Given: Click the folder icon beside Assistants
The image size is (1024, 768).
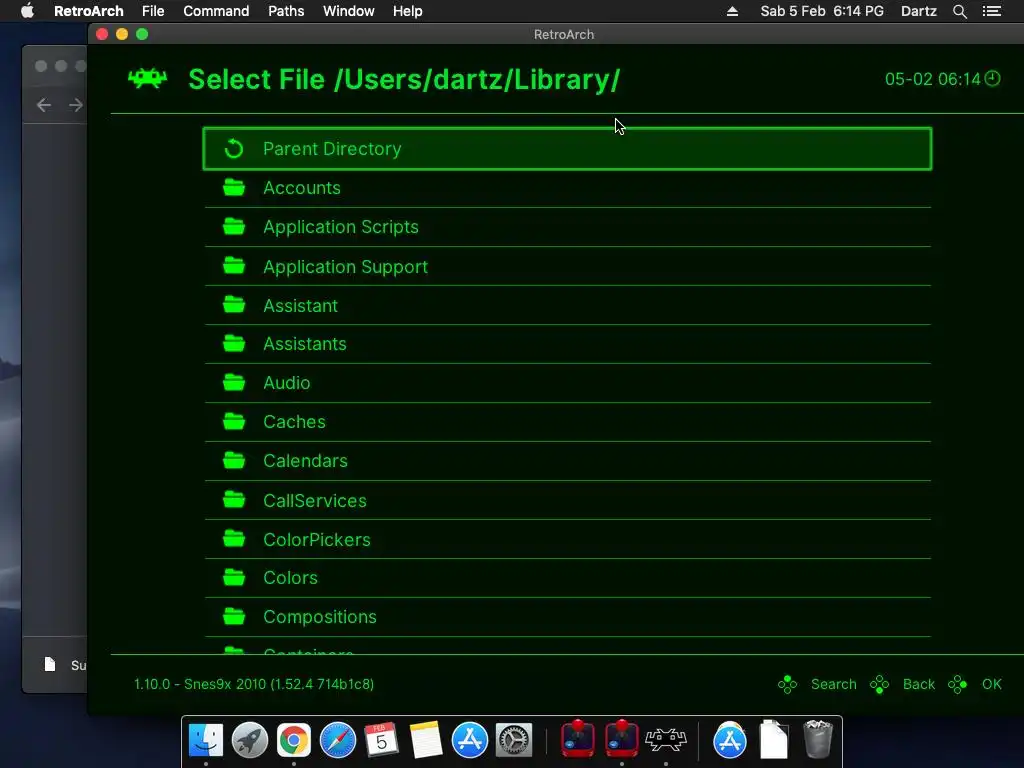Looking at the screenshot, I should click(234, 344).
